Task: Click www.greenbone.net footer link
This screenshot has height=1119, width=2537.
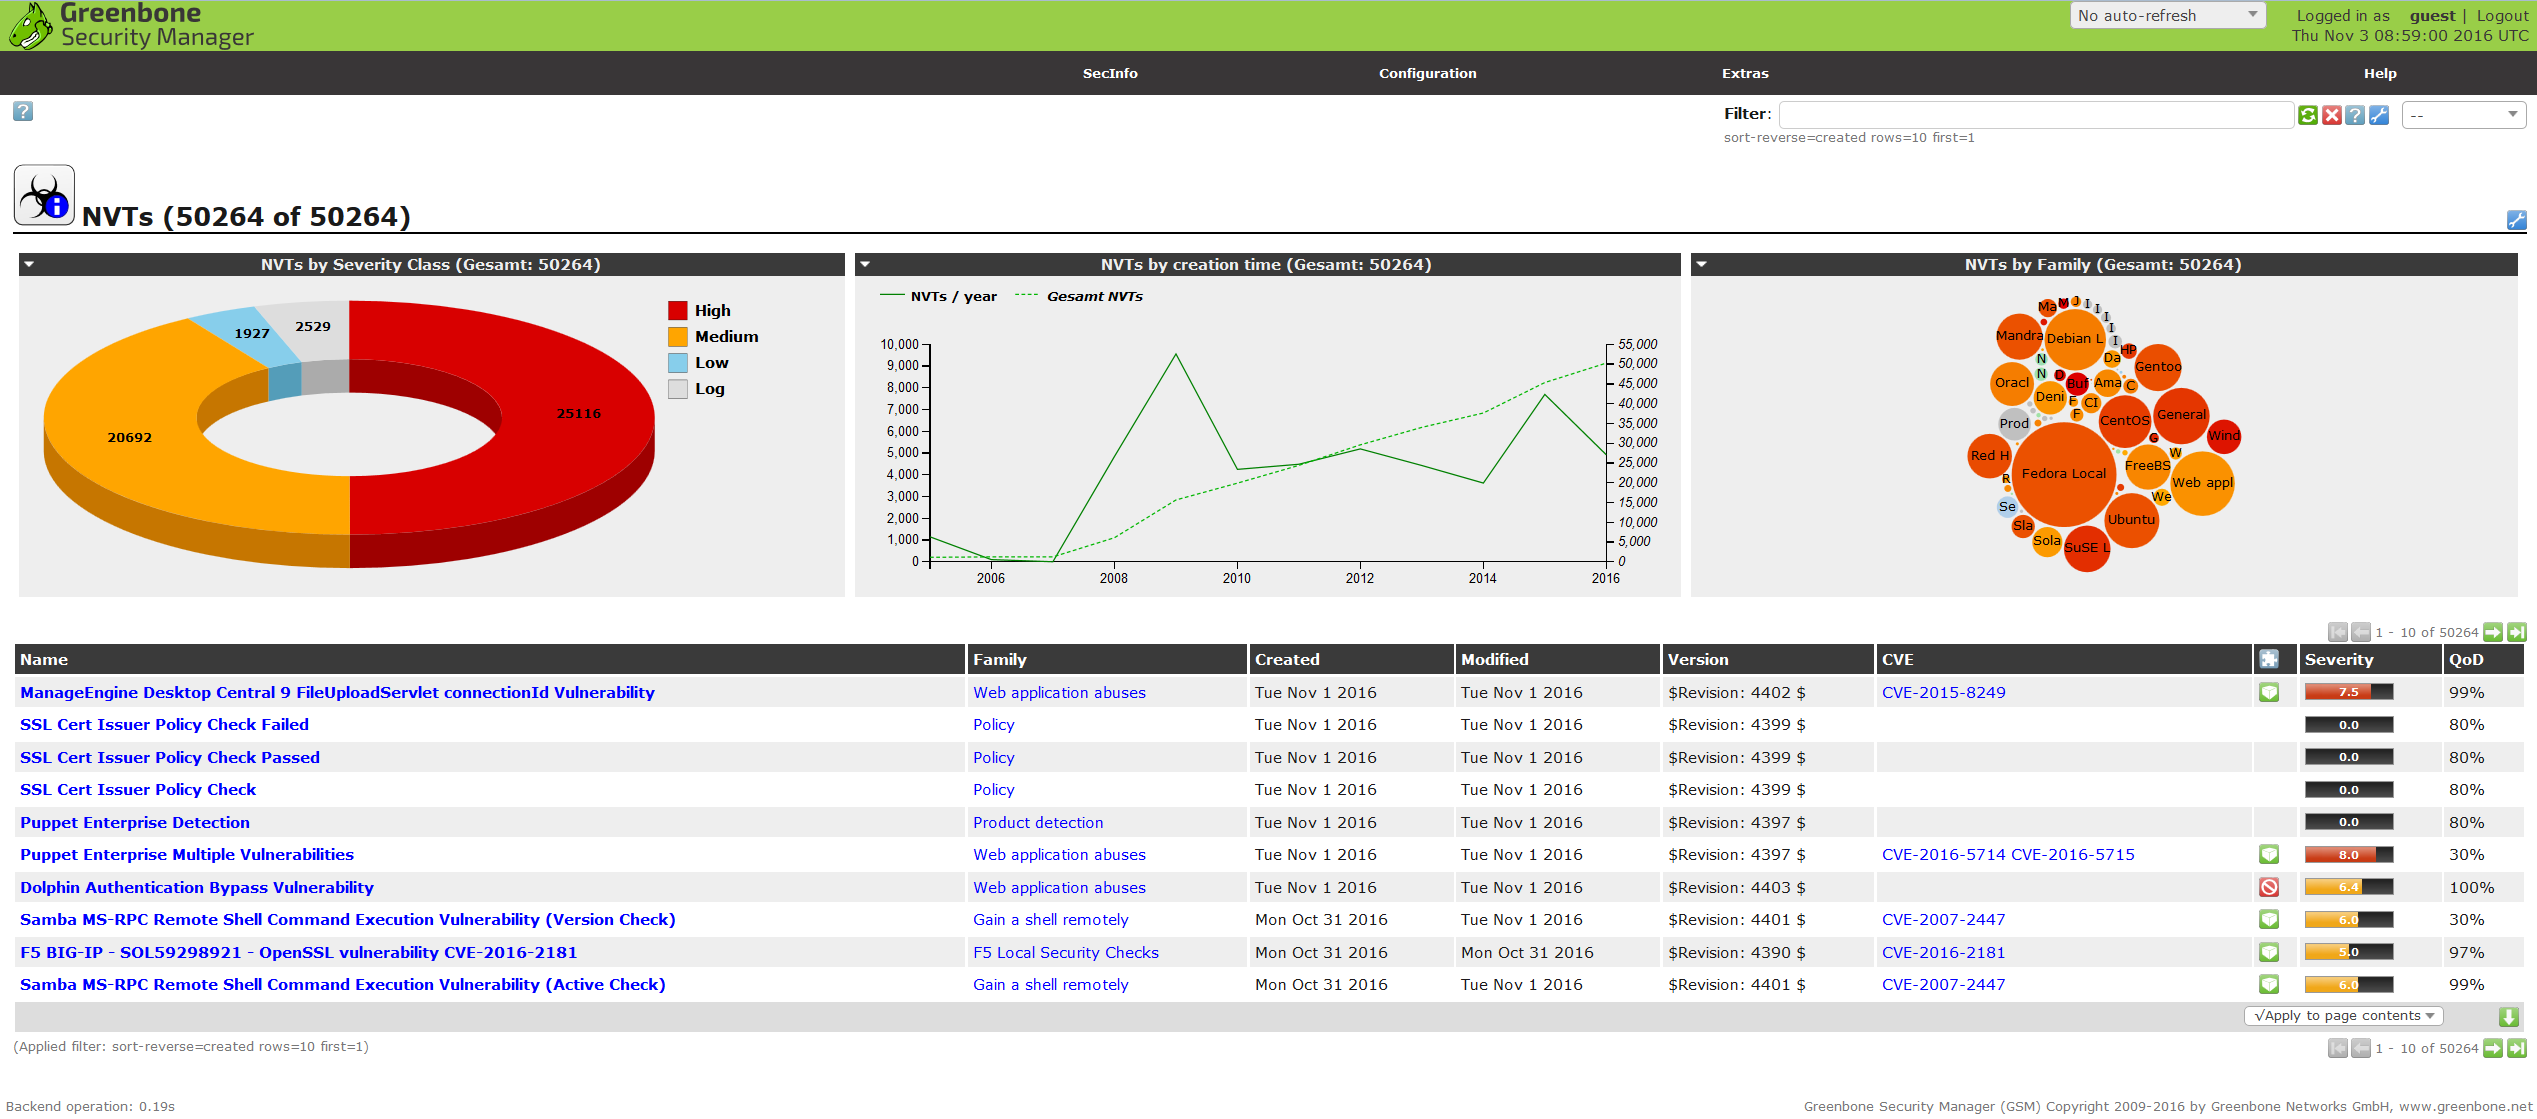Action: point(2465,1106)
